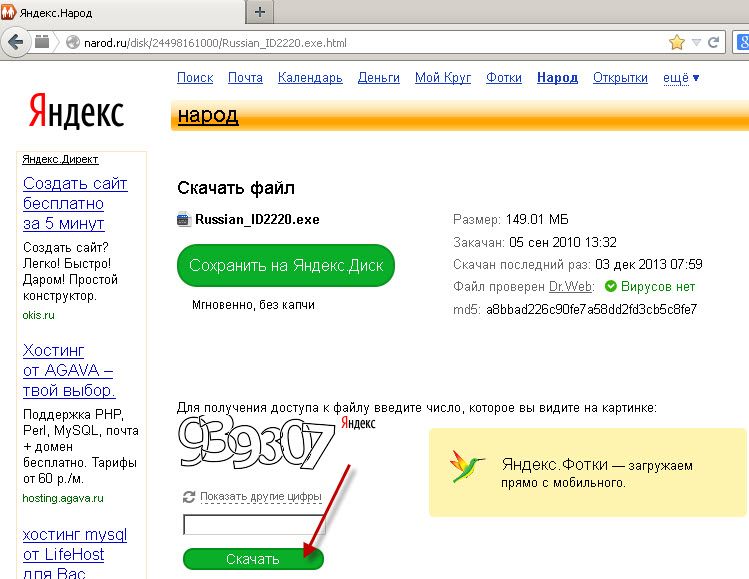
Task: Click the Russian_ID2220.exe file icon
Action: pos(183,219)
